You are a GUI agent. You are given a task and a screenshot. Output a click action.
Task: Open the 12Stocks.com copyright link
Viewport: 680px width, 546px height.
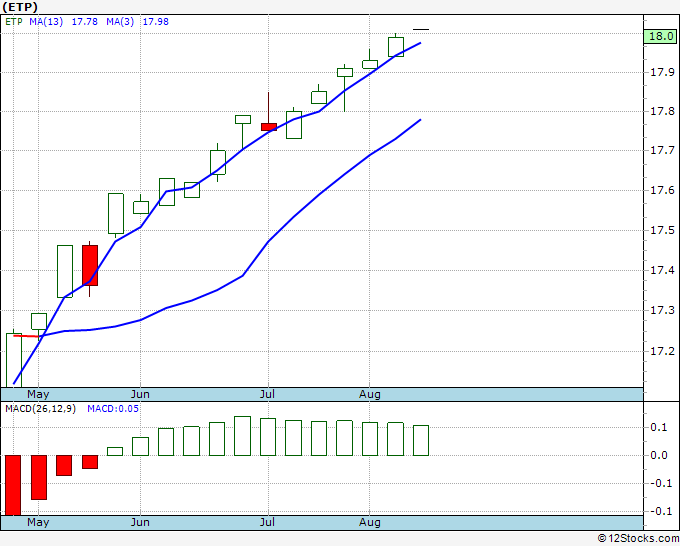click(x=638, y=539)
